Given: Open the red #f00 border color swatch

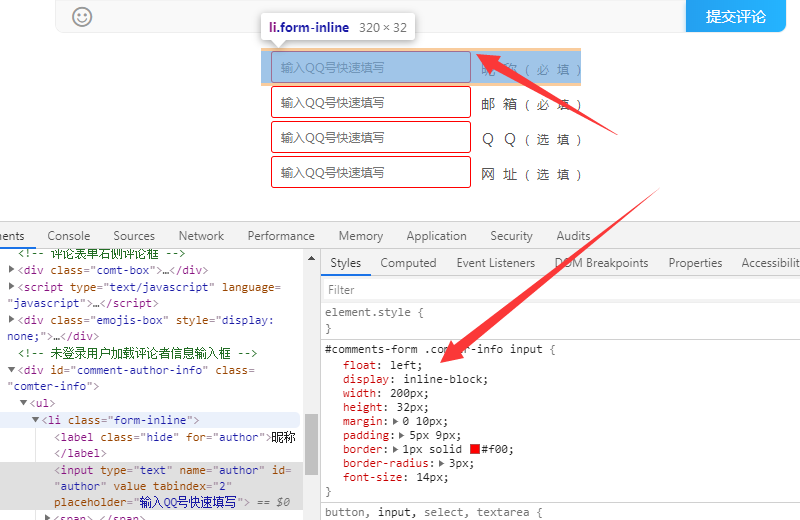Looking at the screenshot, I should click(474, 449).
